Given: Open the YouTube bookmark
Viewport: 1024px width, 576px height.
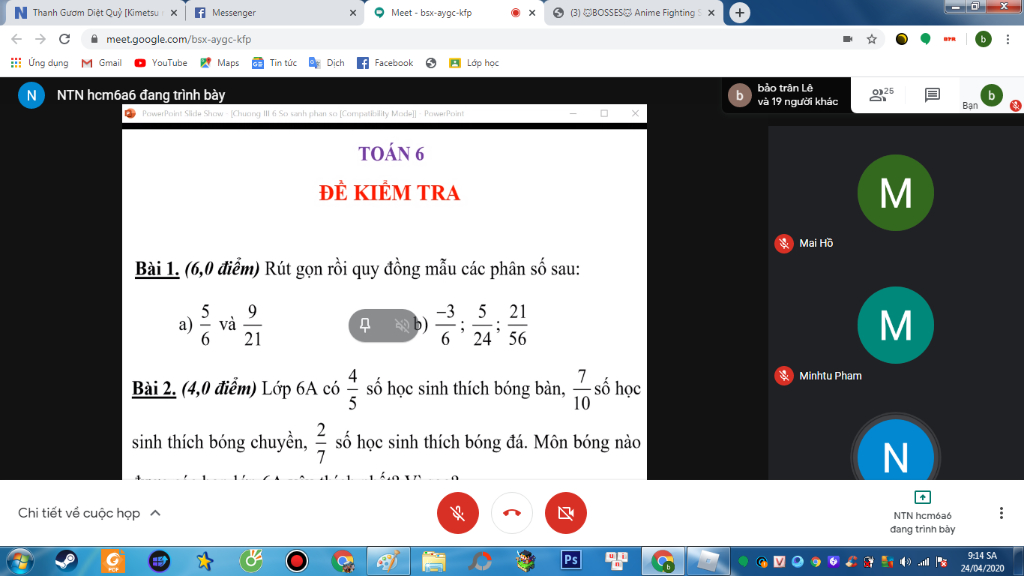Looking at the screenshot, I should click(x=161, y=63).
